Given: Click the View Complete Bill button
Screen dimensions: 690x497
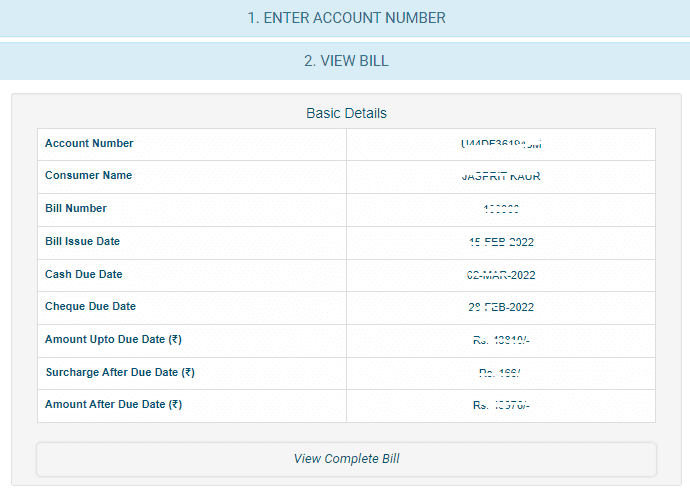Looking at the screenshot, I should coord(346,459).
